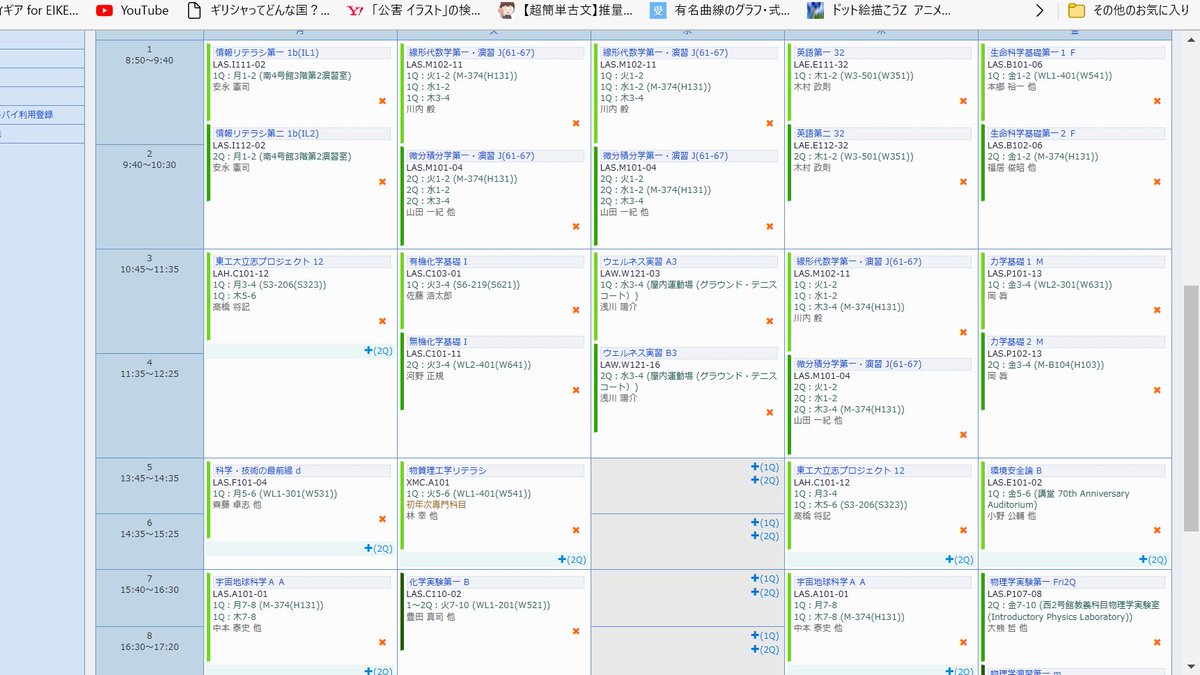Select period 3 cell 10:45~11:35
This screenshot has width=1200, height=675.
[x=150, y=301]
